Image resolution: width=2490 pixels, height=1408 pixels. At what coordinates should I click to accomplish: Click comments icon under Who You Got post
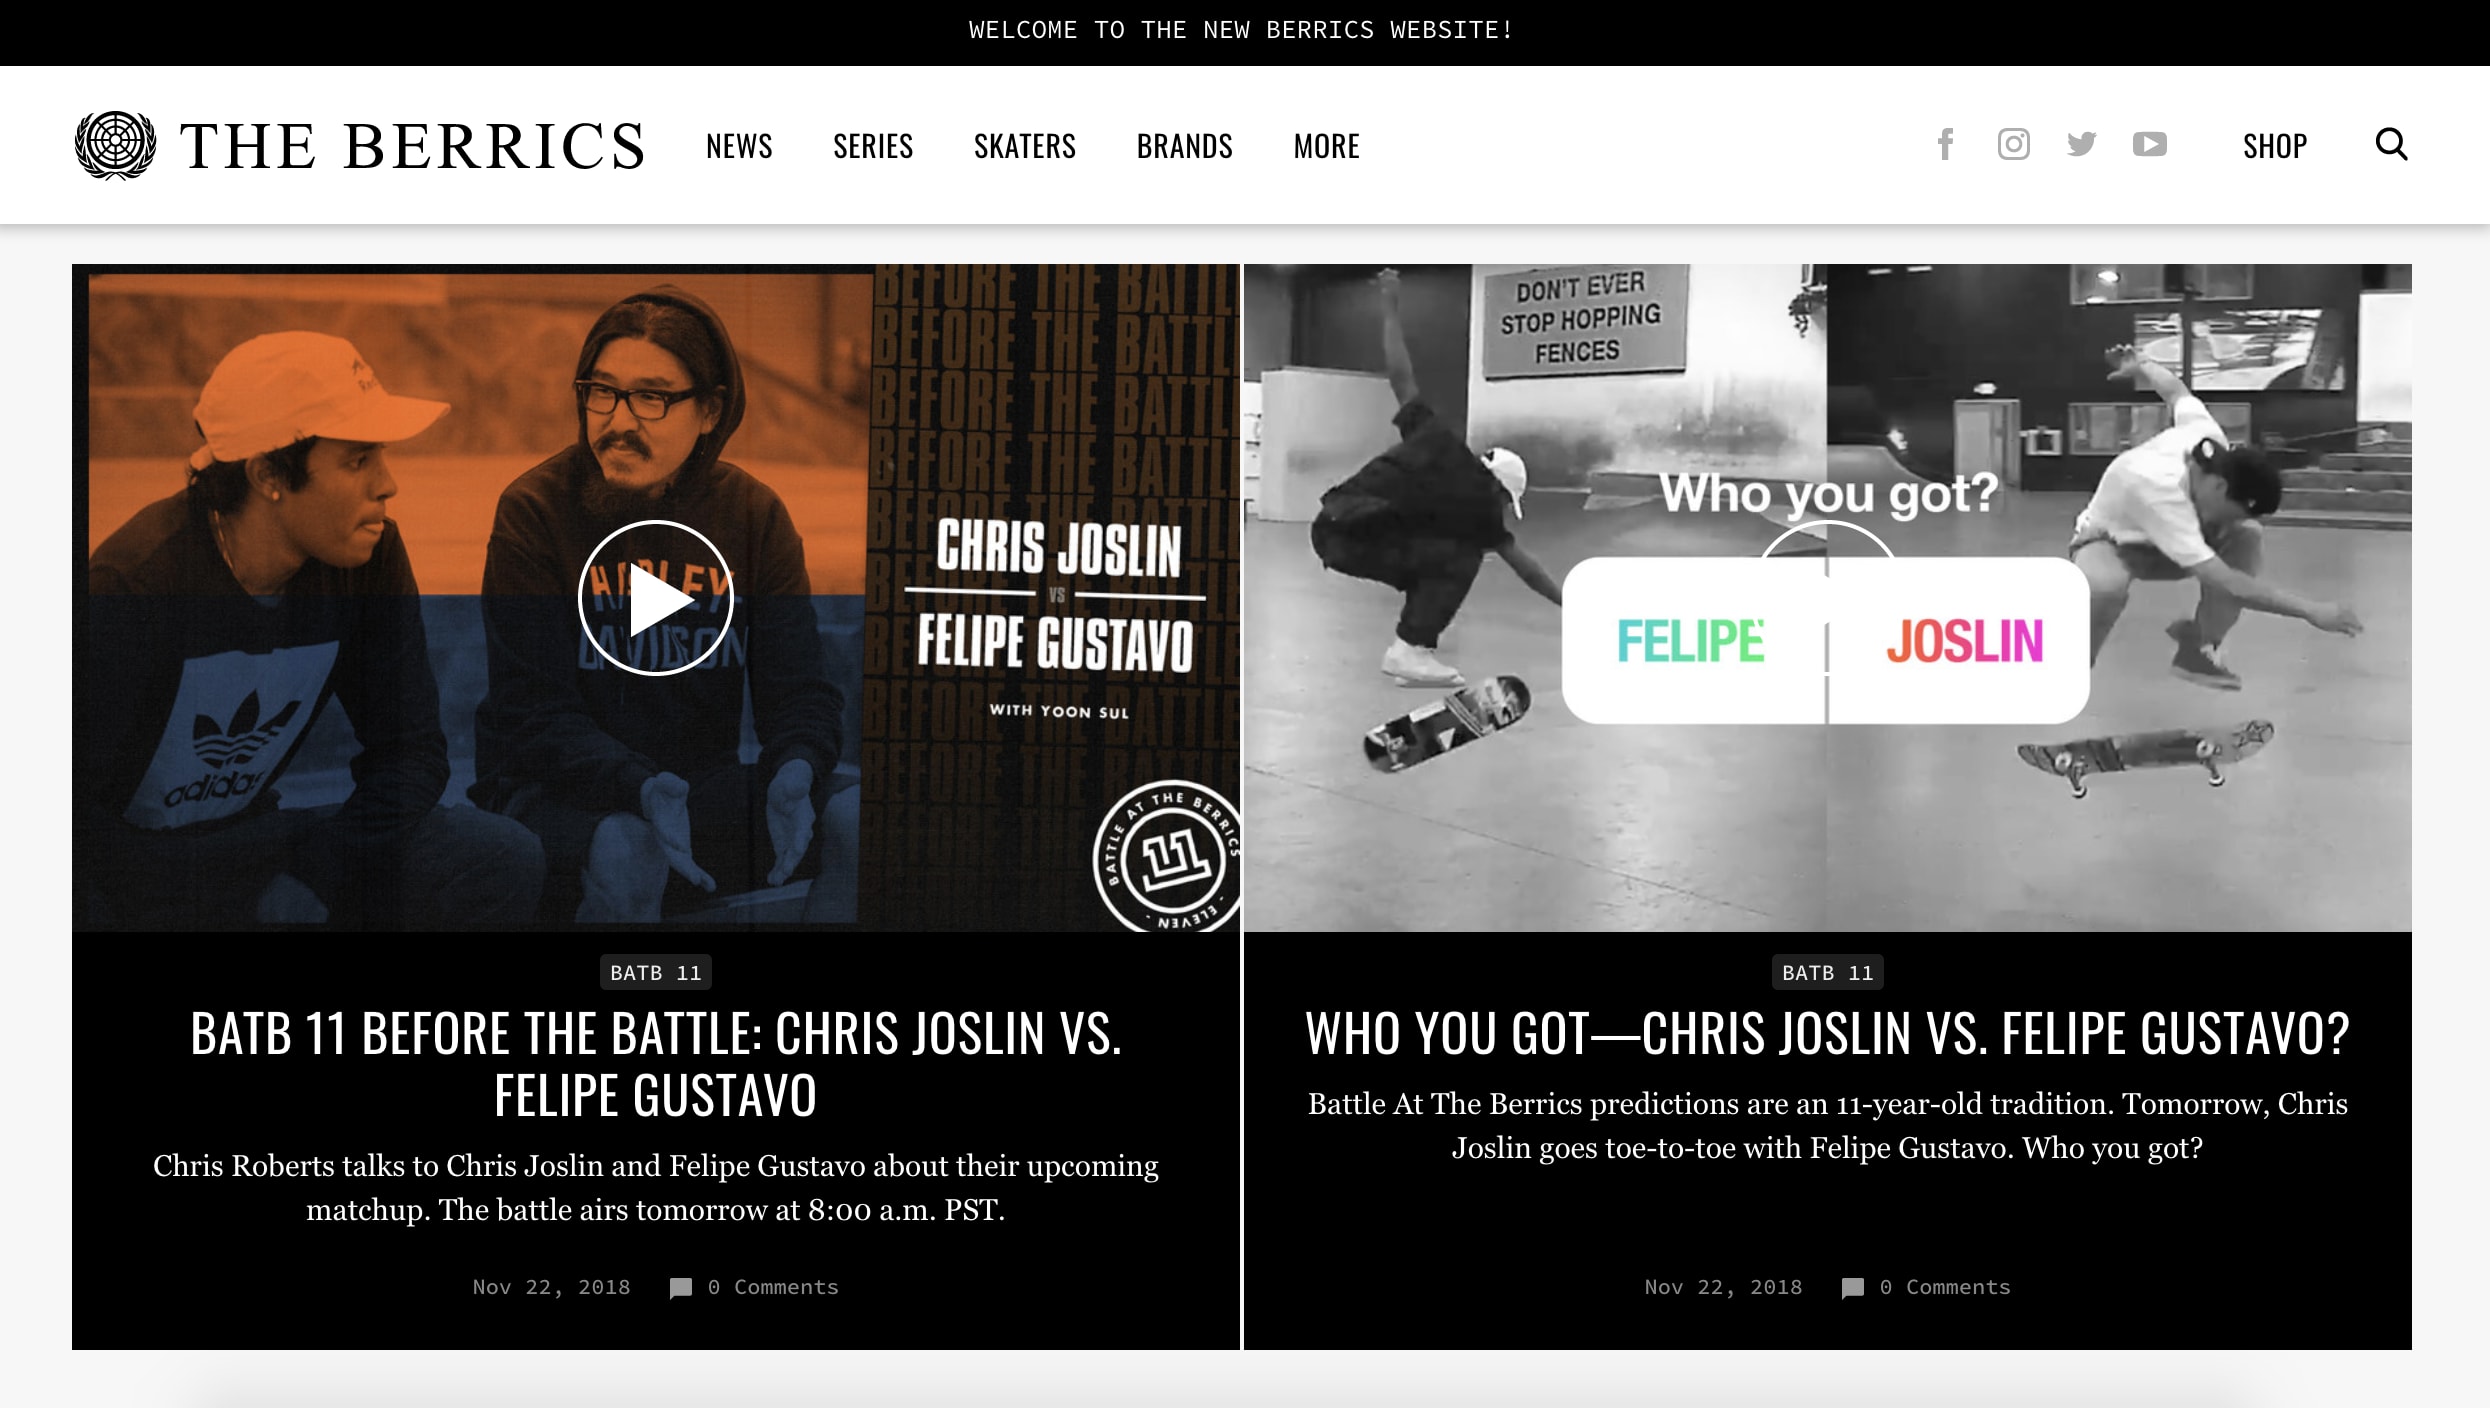point(1853,1288)
